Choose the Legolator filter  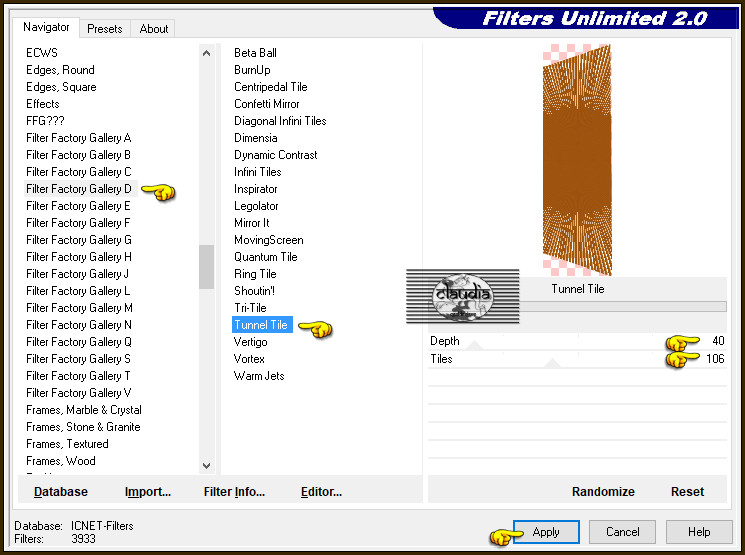256,206
